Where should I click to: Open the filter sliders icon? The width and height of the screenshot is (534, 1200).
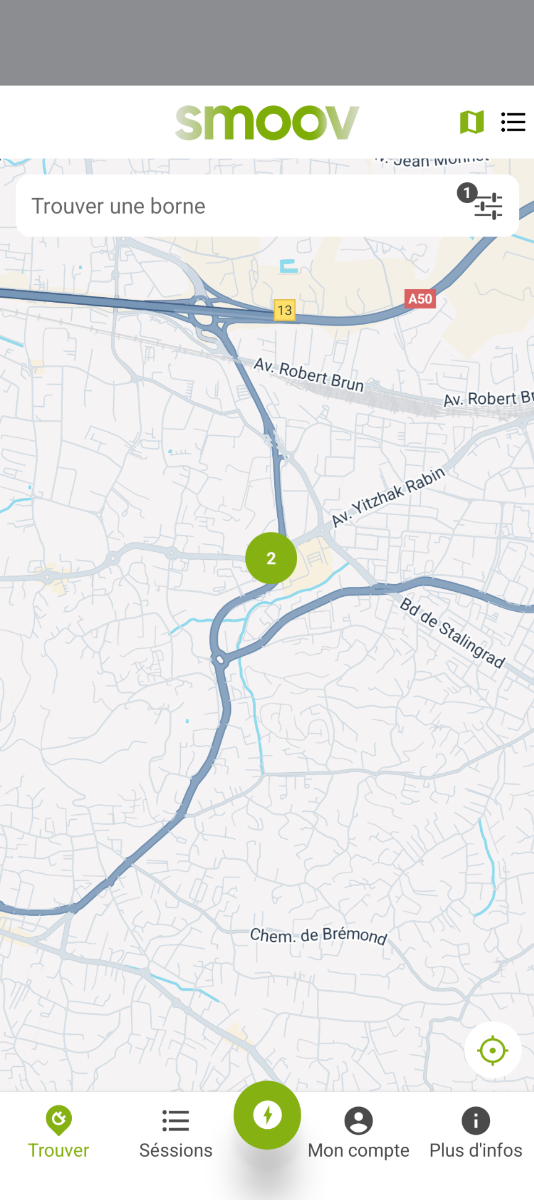tap(488, 206)
